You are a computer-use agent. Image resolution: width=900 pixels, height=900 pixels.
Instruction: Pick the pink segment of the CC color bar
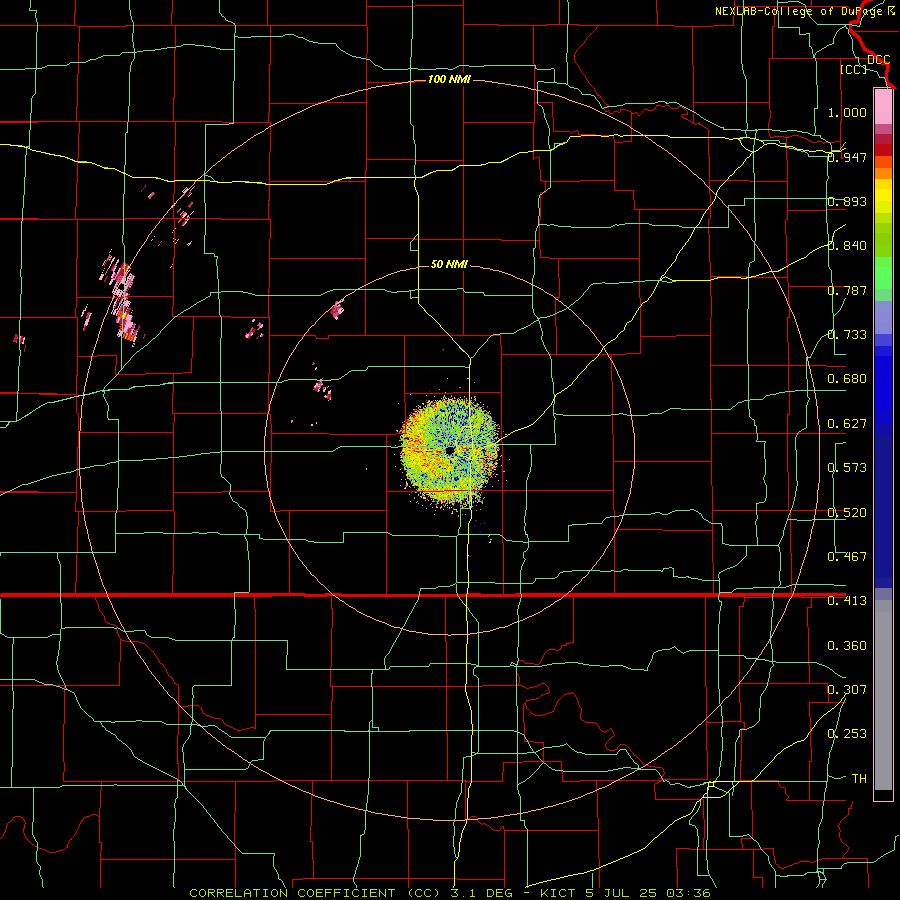point(883,106)
